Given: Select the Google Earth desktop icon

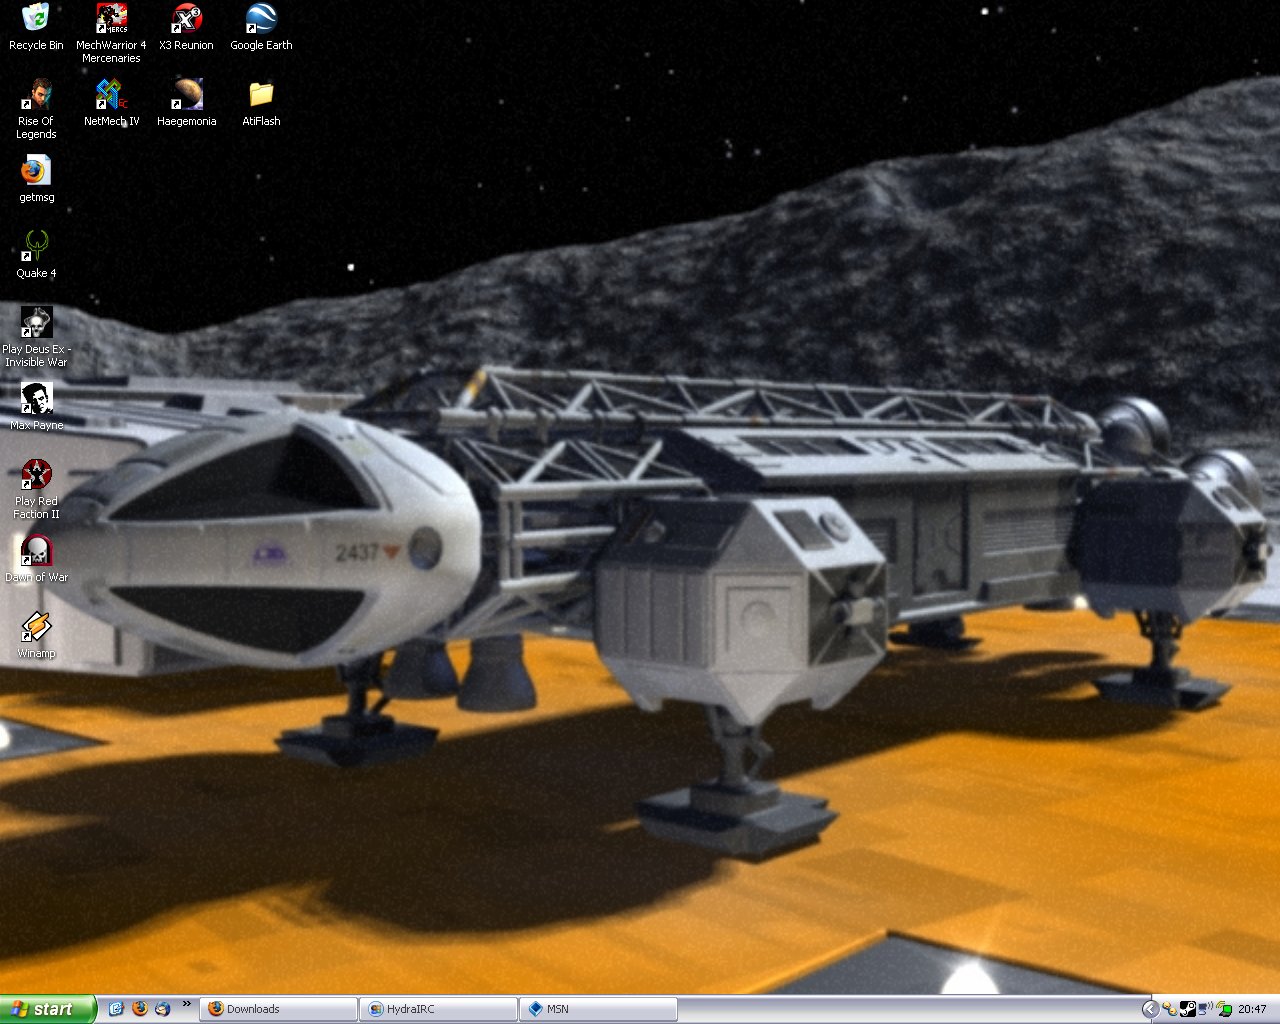Looking at the screenshot, I should (x=261, y=27).
